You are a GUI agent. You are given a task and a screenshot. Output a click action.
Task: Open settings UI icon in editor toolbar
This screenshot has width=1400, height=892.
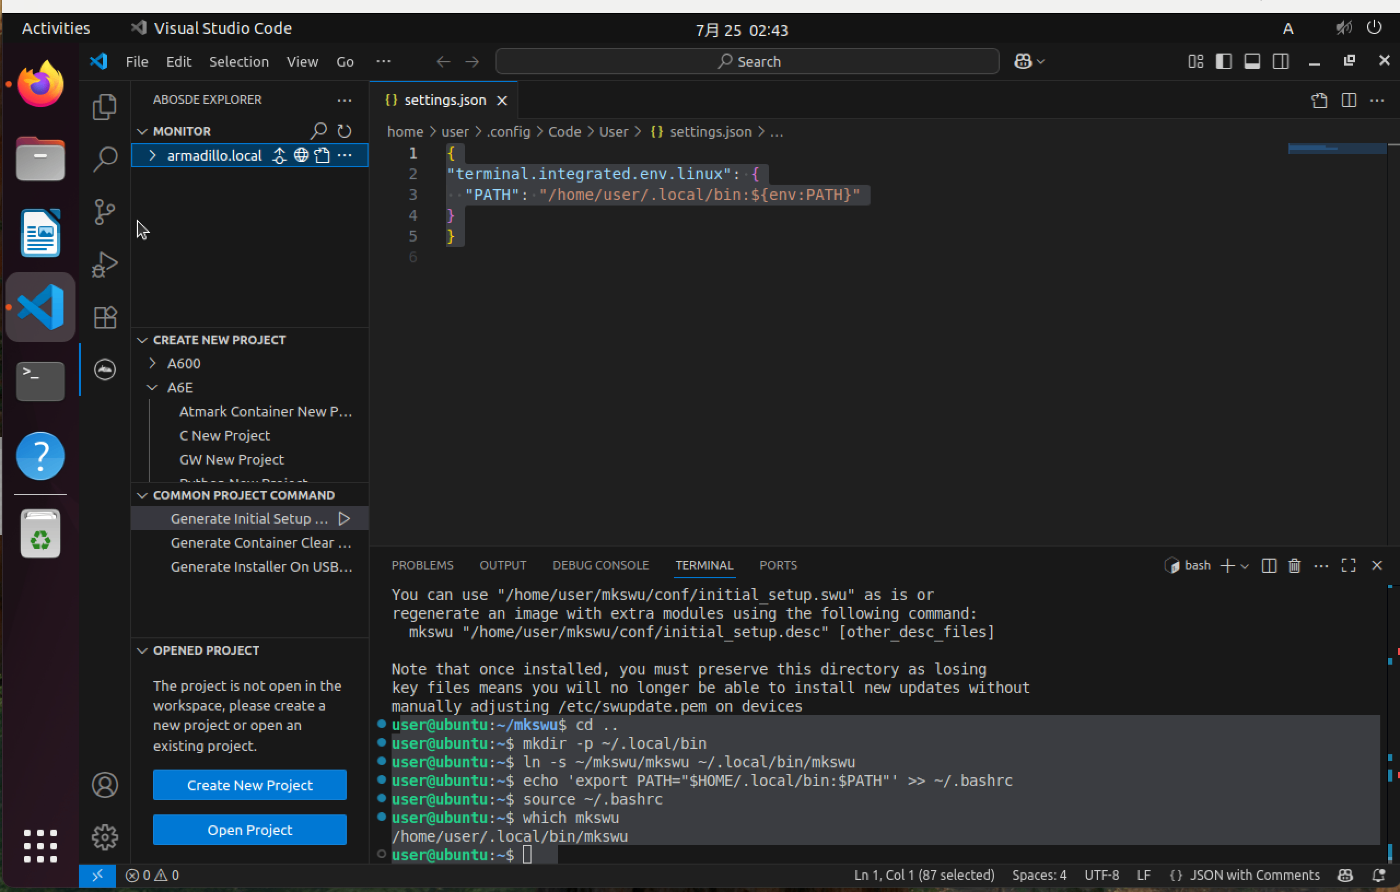[x=1319, y=100]
